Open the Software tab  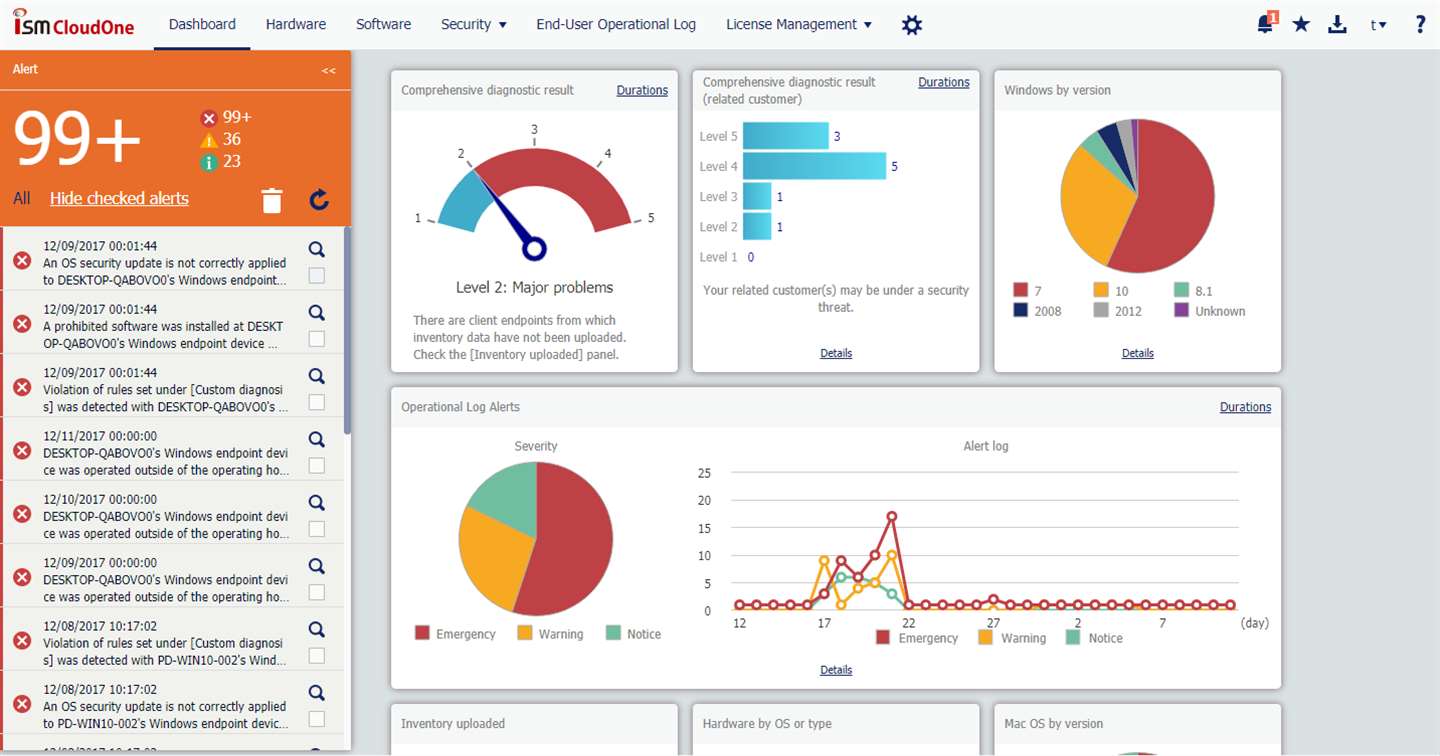(383, 24)
